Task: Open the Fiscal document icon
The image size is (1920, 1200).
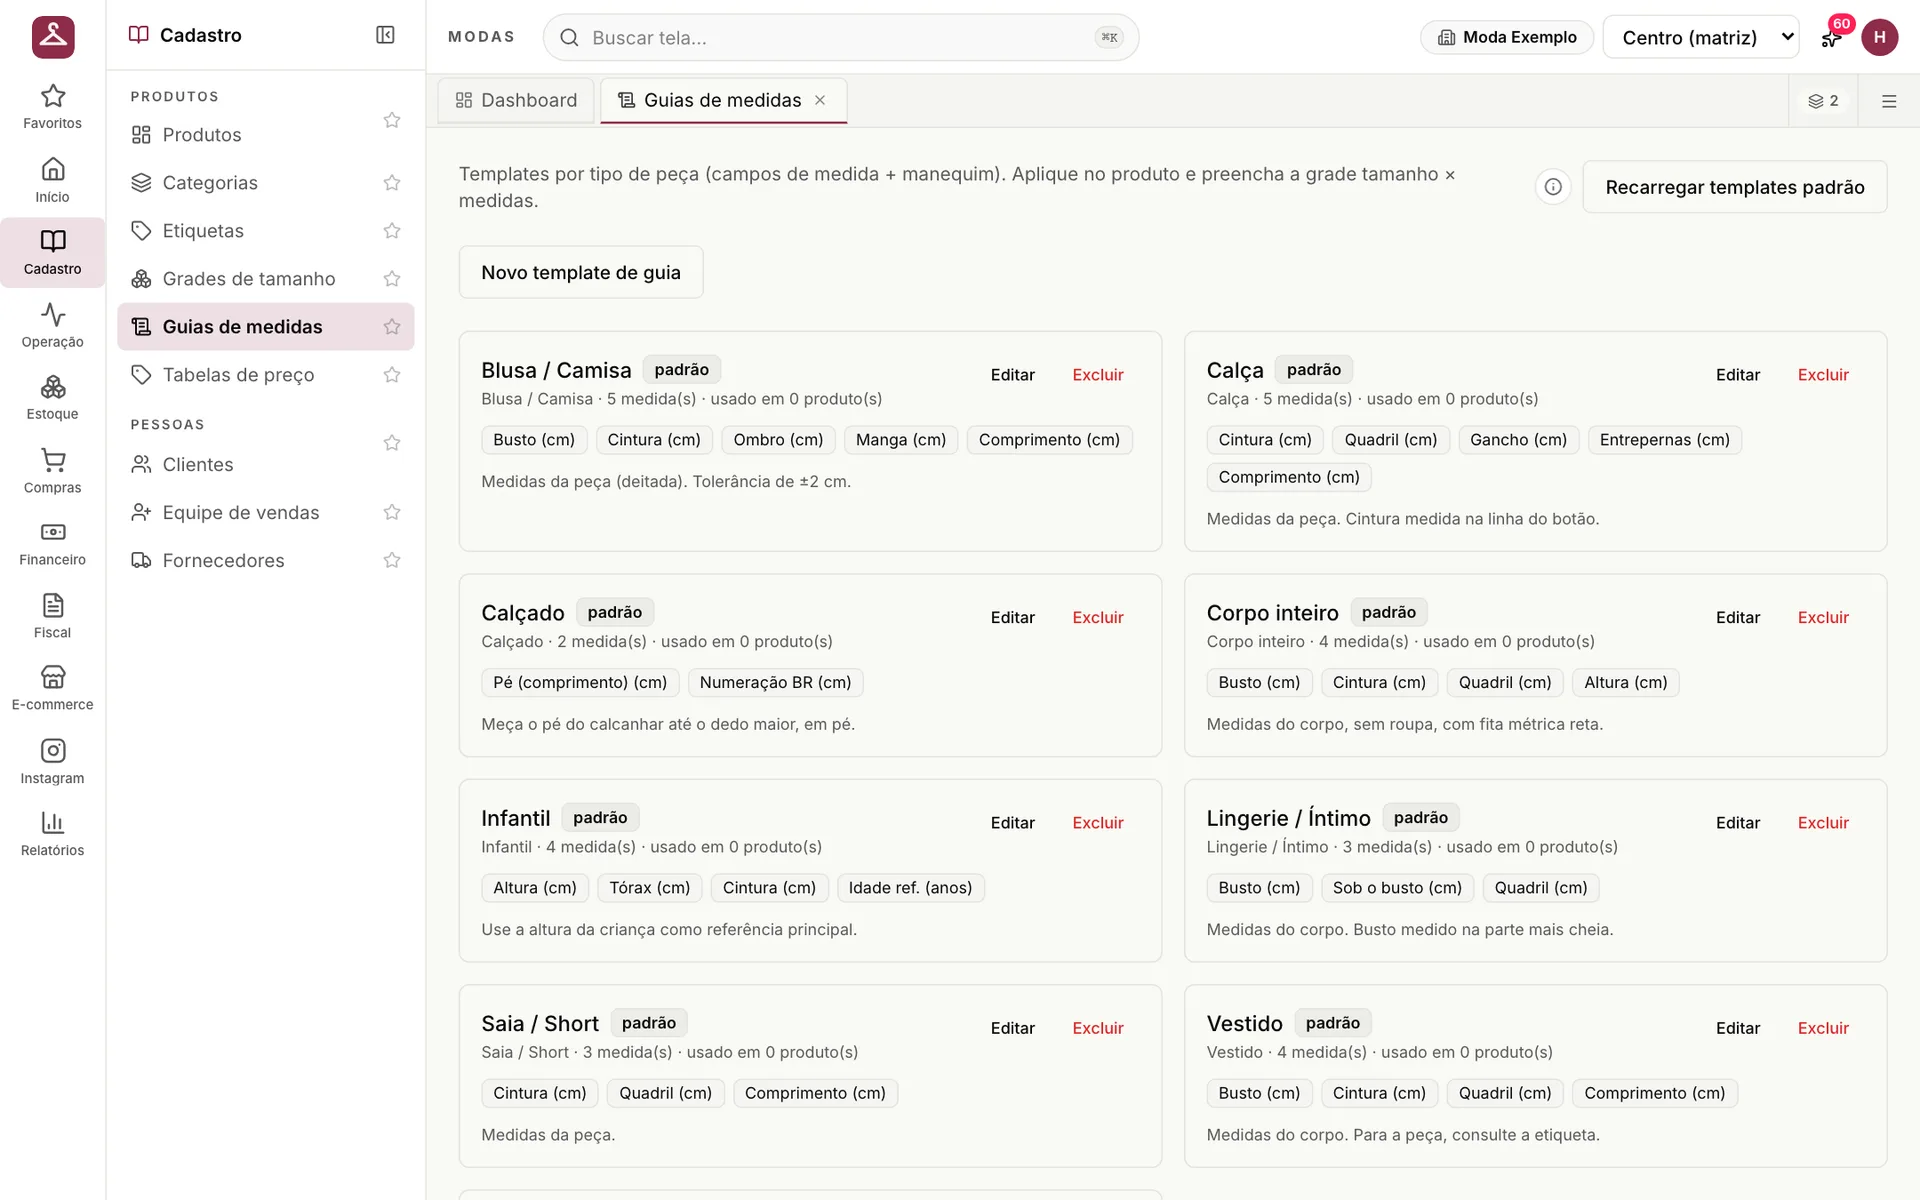Action: [52, 616]
